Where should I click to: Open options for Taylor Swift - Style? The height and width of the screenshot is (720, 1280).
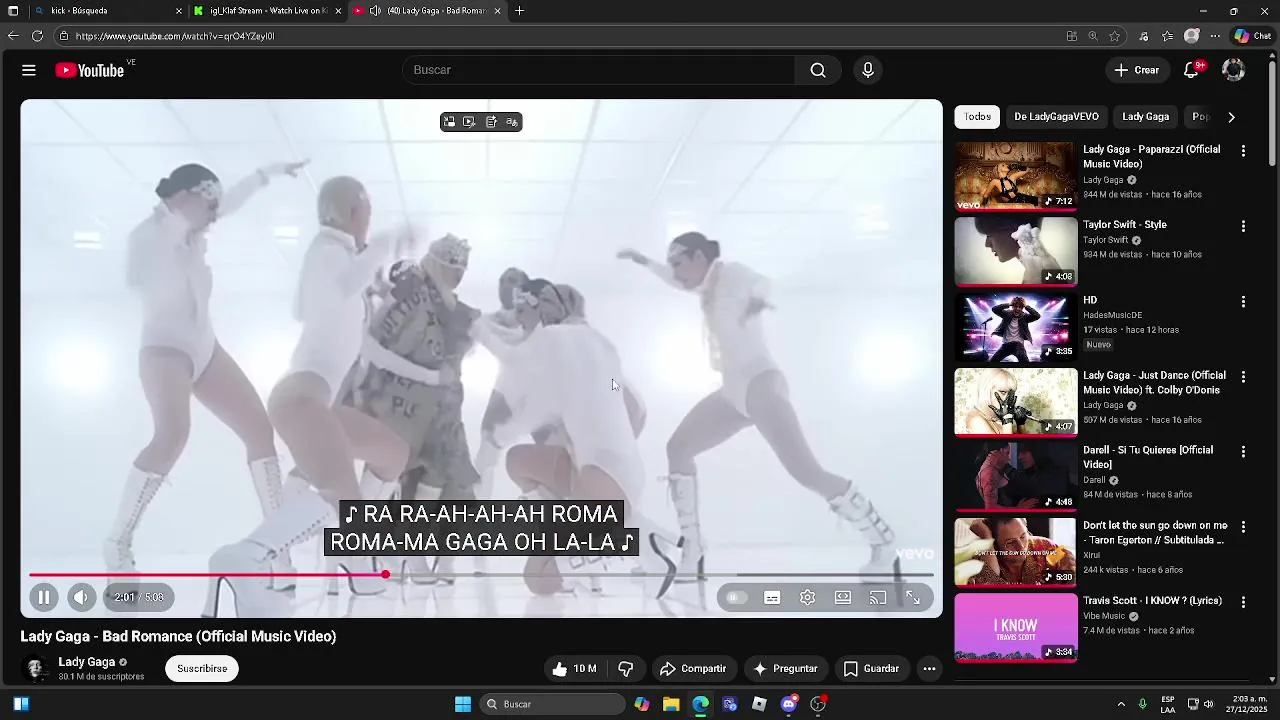tap(1243, 227)
